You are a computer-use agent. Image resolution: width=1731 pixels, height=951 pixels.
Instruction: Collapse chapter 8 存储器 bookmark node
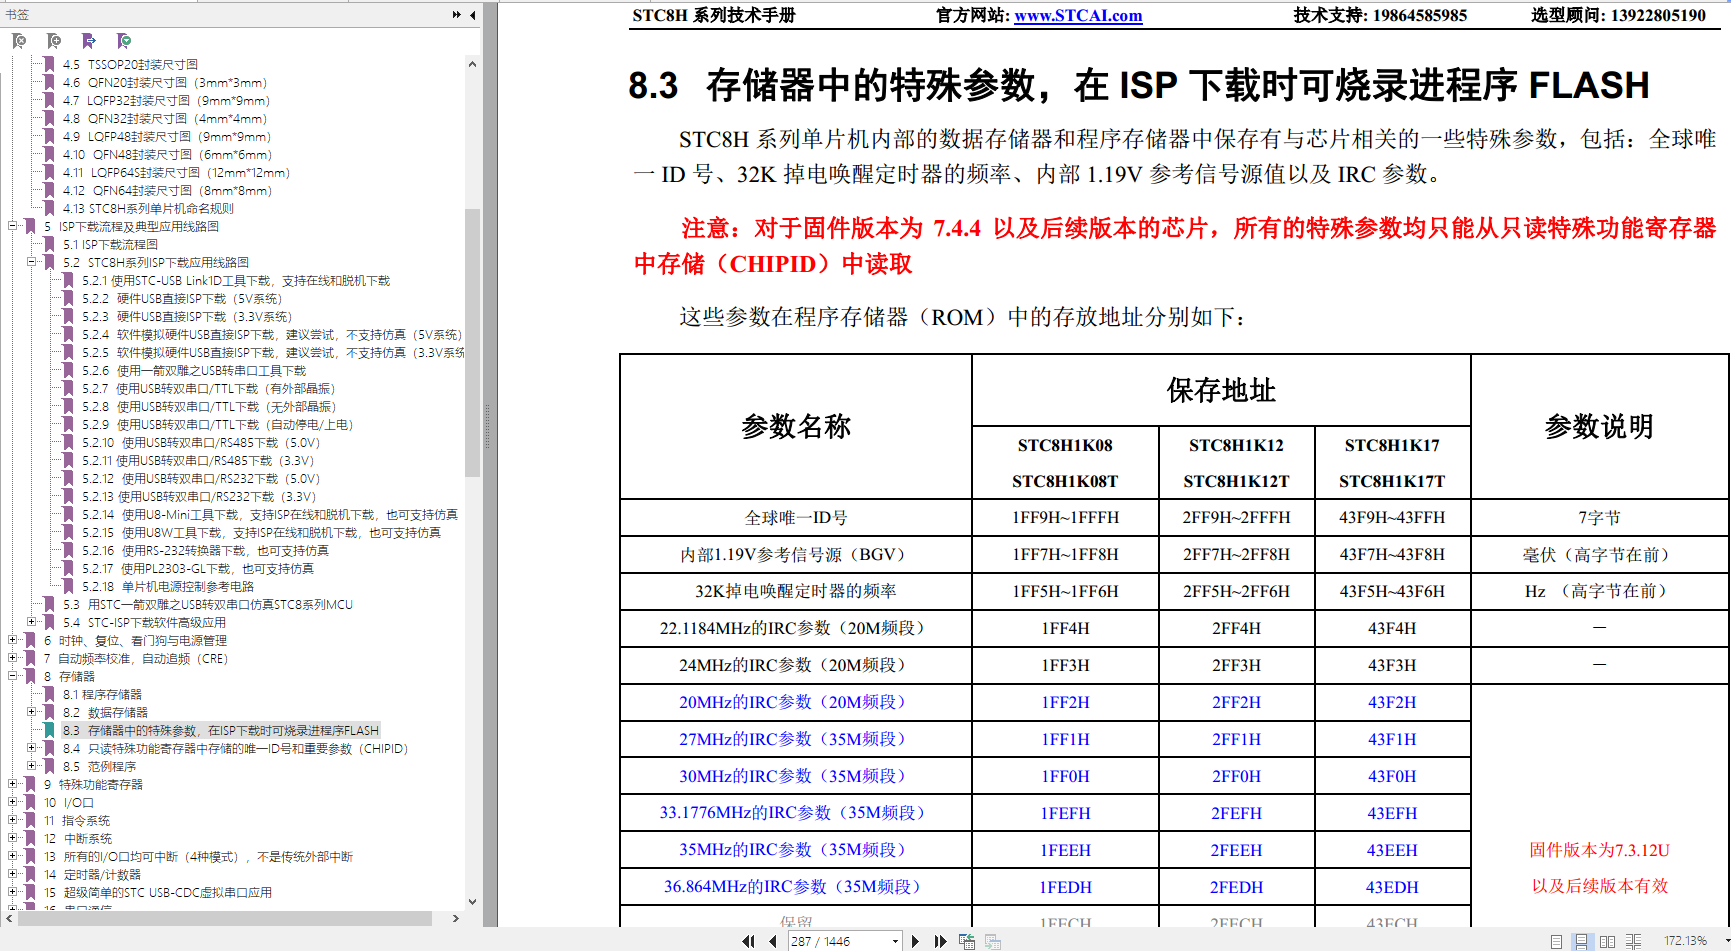tap(13, 676)
